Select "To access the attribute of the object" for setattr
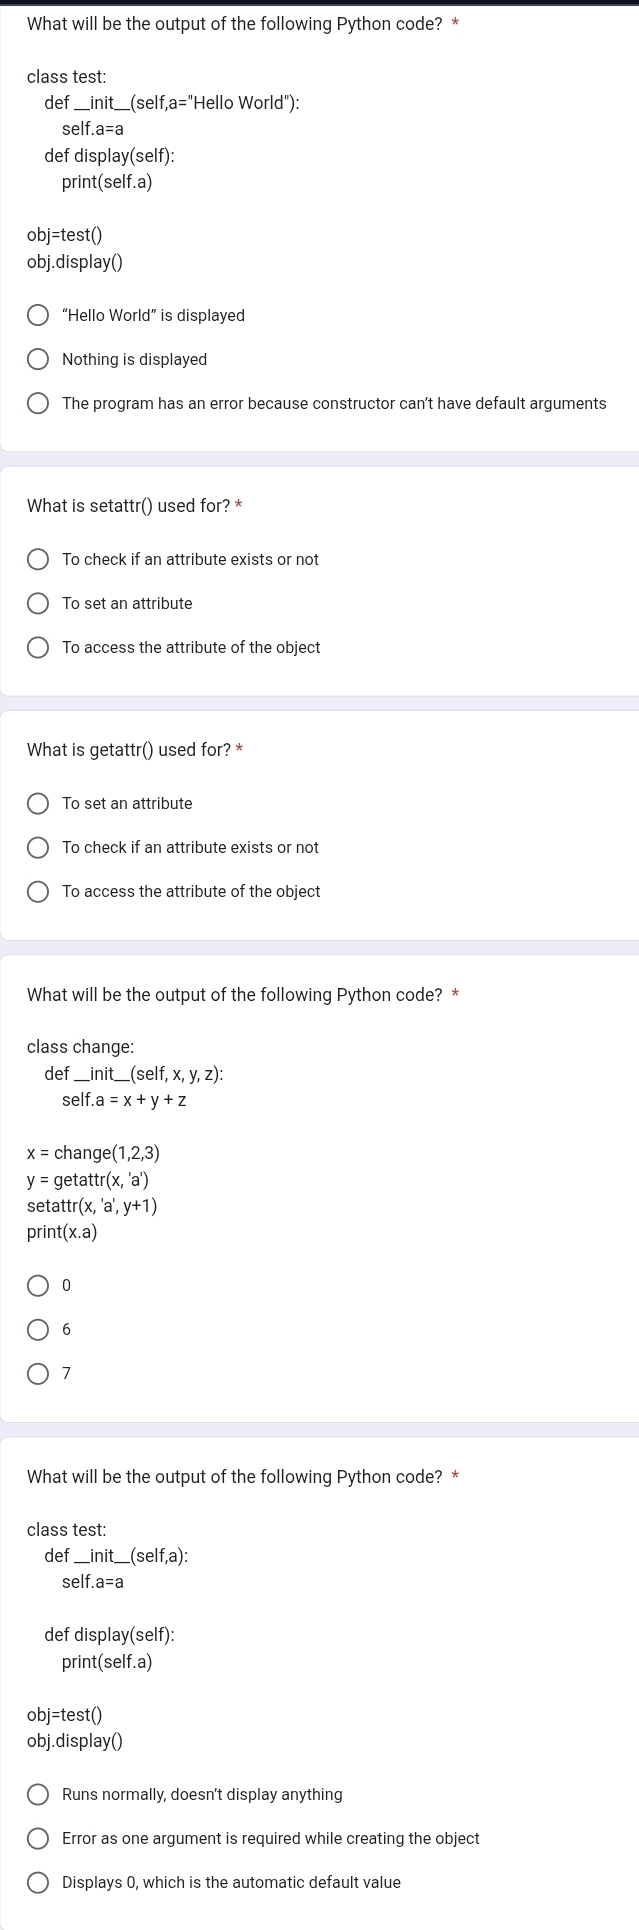This screenshot has height=1930, width=639. tap(38, 647)
